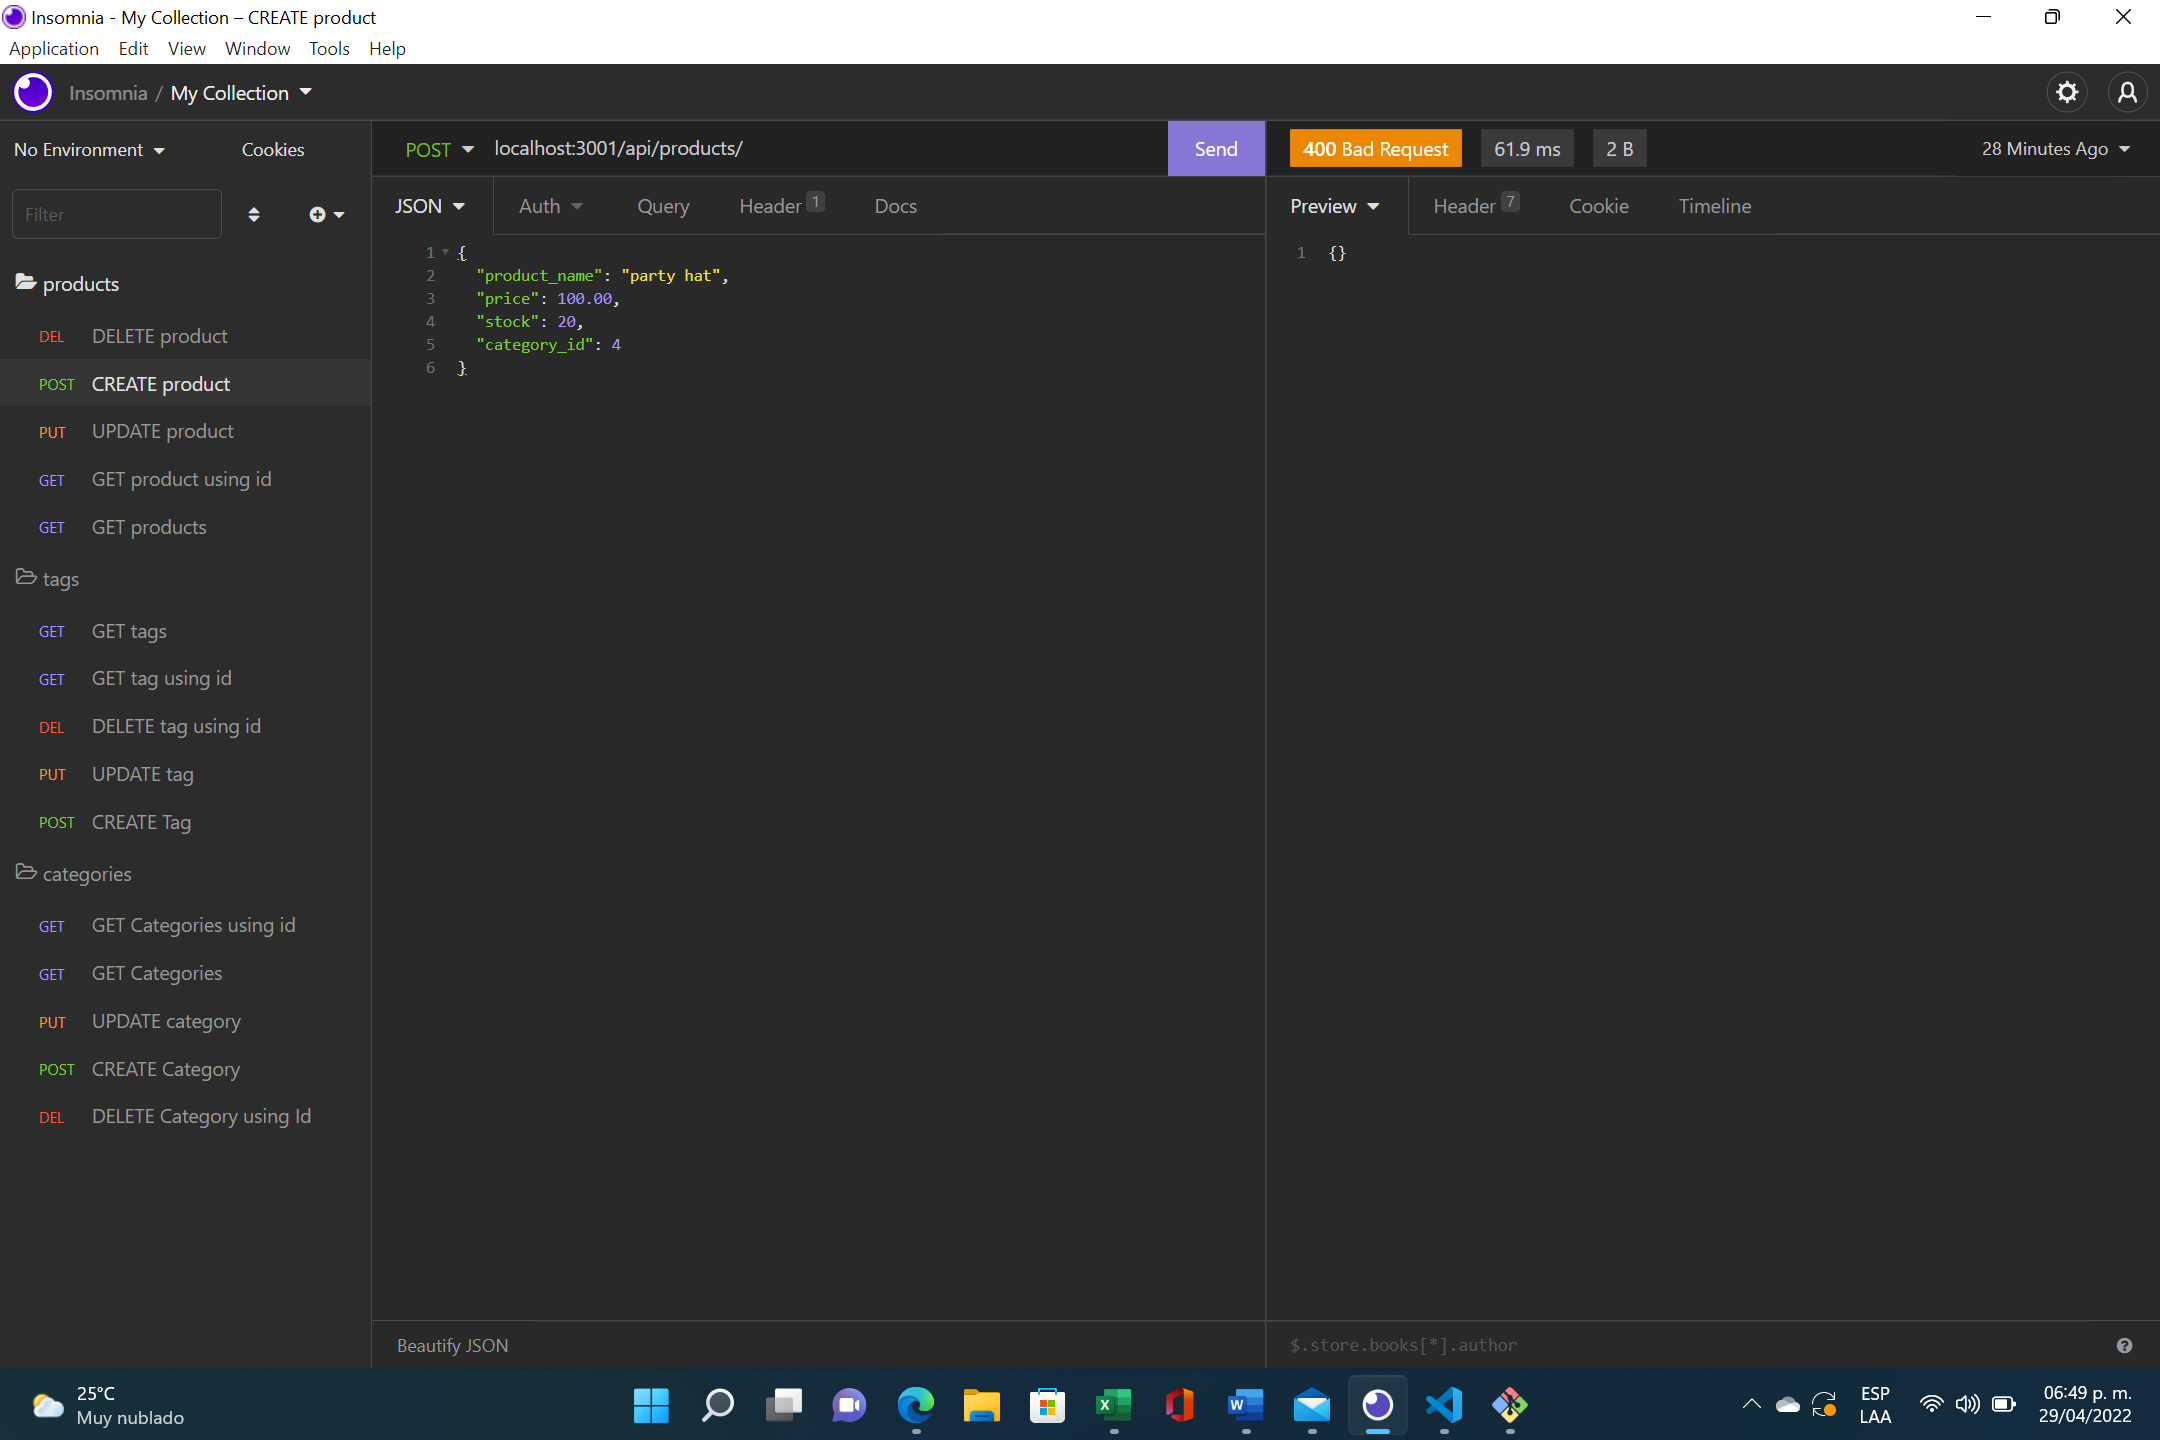Click the sidebar sort order icon
The width and height of the screenshot is (2160, 1440).
254,214
